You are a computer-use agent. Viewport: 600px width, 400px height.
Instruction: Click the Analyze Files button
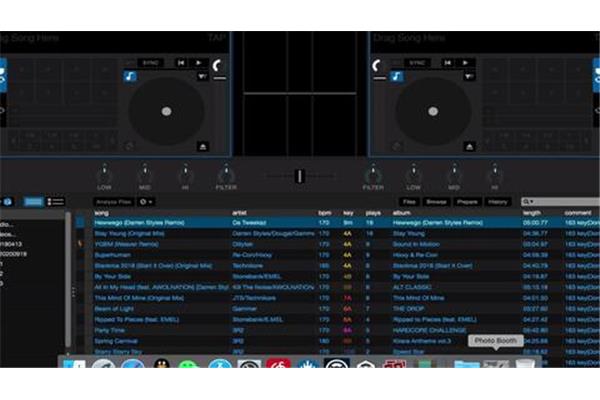[114, 202]
